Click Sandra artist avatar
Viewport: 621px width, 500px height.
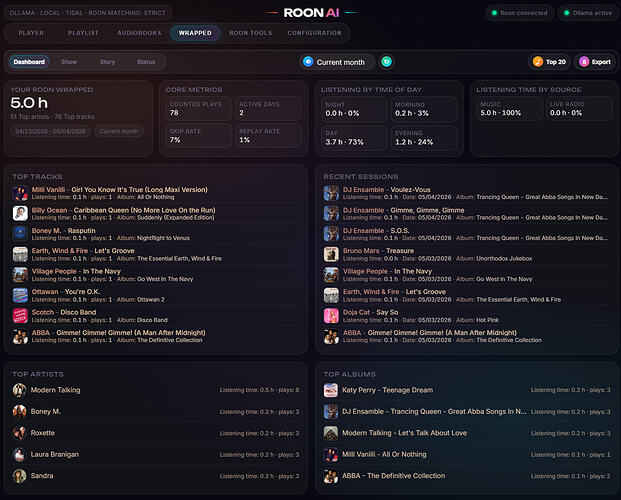pyautogui.click(x=19, y=476)
